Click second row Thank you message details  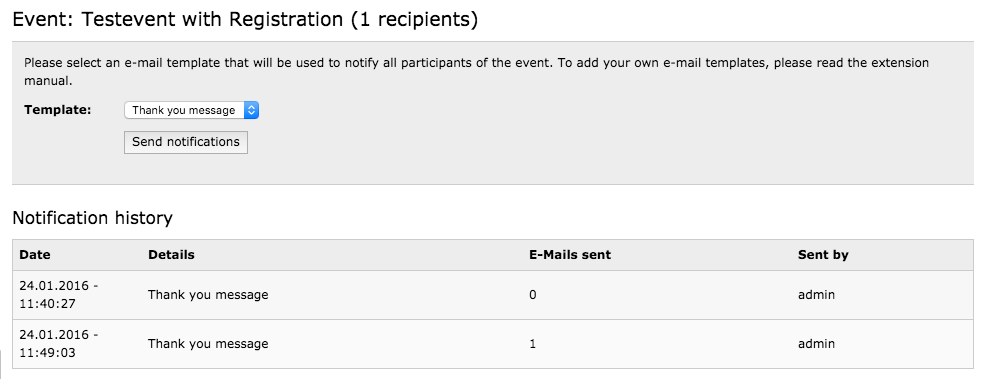click(x=208, y=344)
